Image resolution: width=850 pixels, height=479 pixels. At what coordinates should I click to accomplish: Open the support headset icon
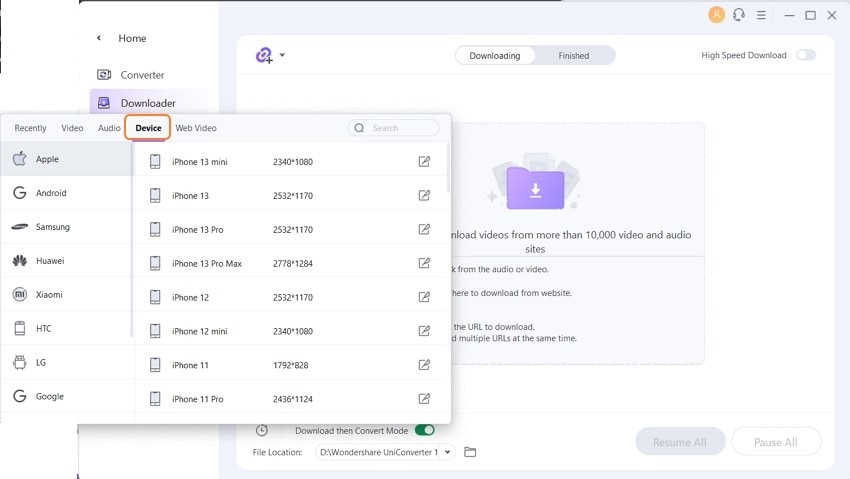[738, 15]
